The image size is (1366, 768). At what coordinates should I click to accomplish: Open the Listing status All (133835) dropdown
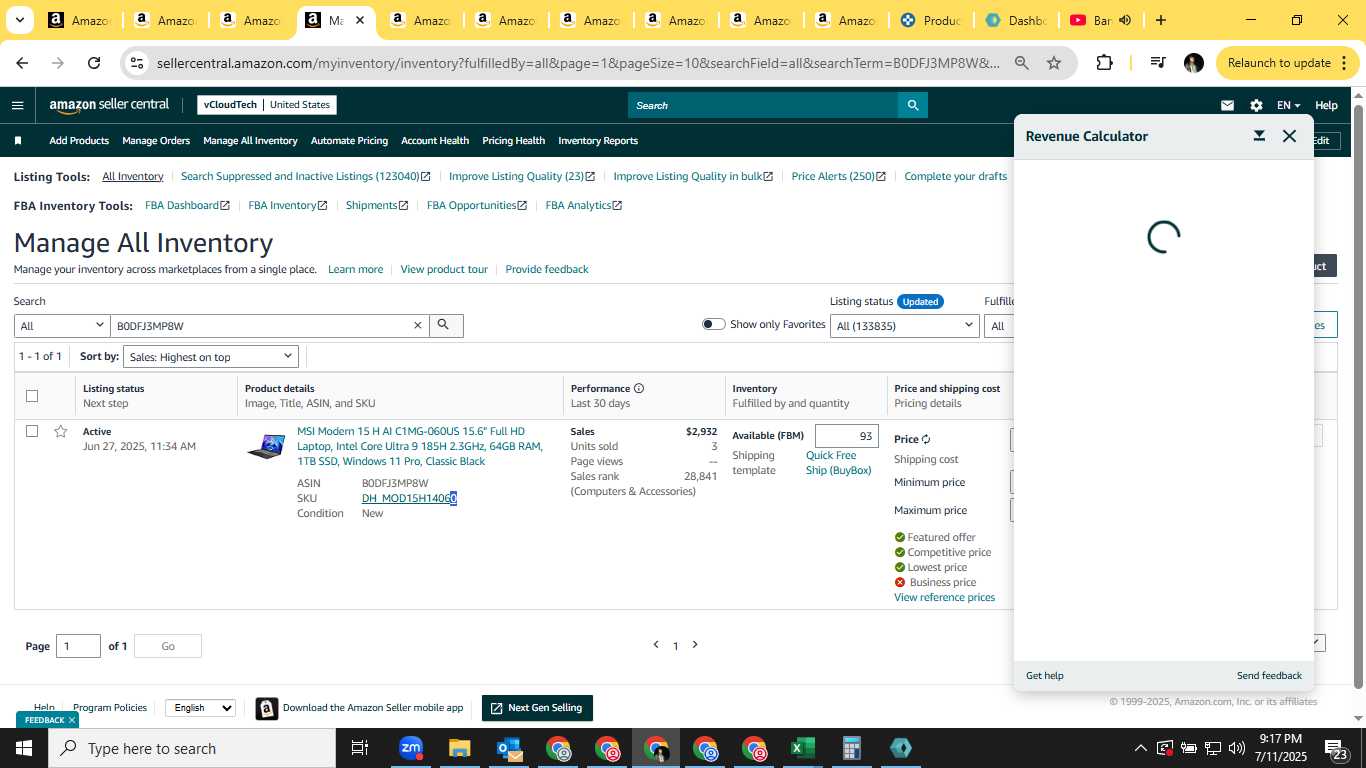tap(905, 325)
